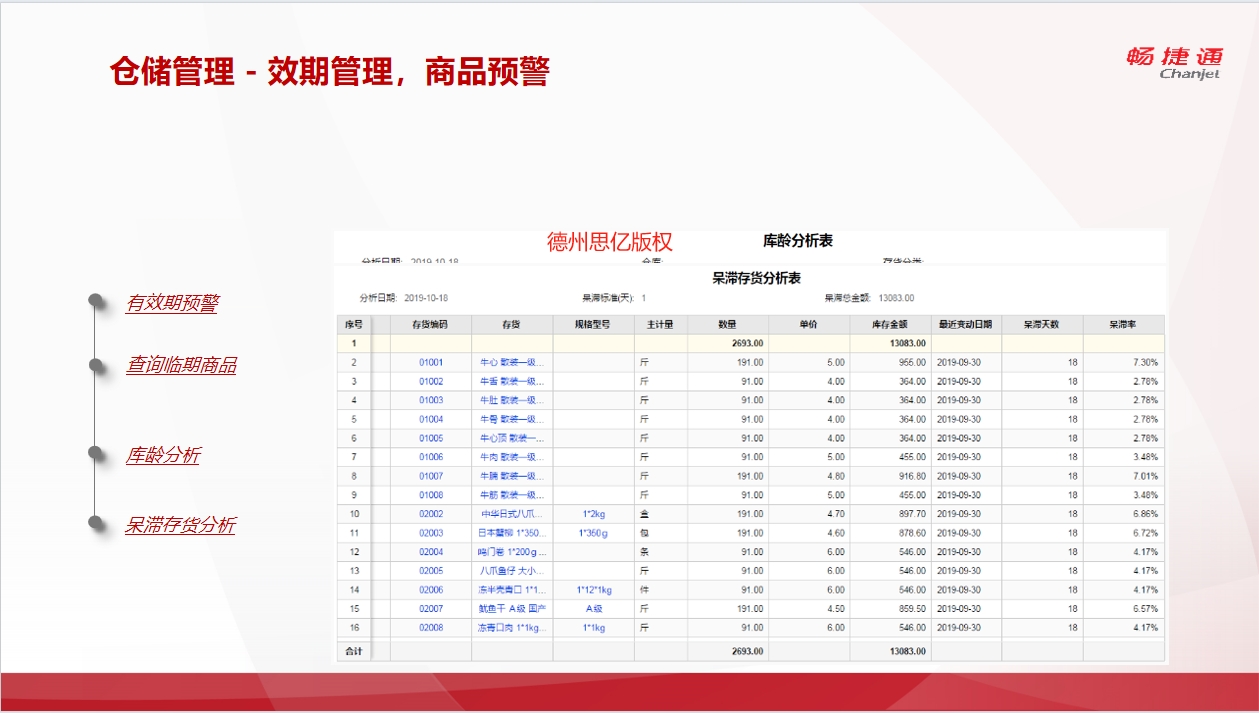This screenshot has width=1259, height=713.
Task: Click the 存货 column header
Action: pyautogui.click(x=511, y=324)
